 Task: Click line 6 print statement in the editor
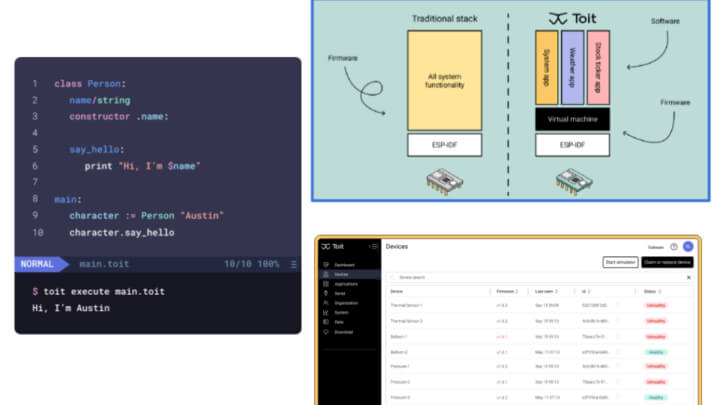coord(142,166)
